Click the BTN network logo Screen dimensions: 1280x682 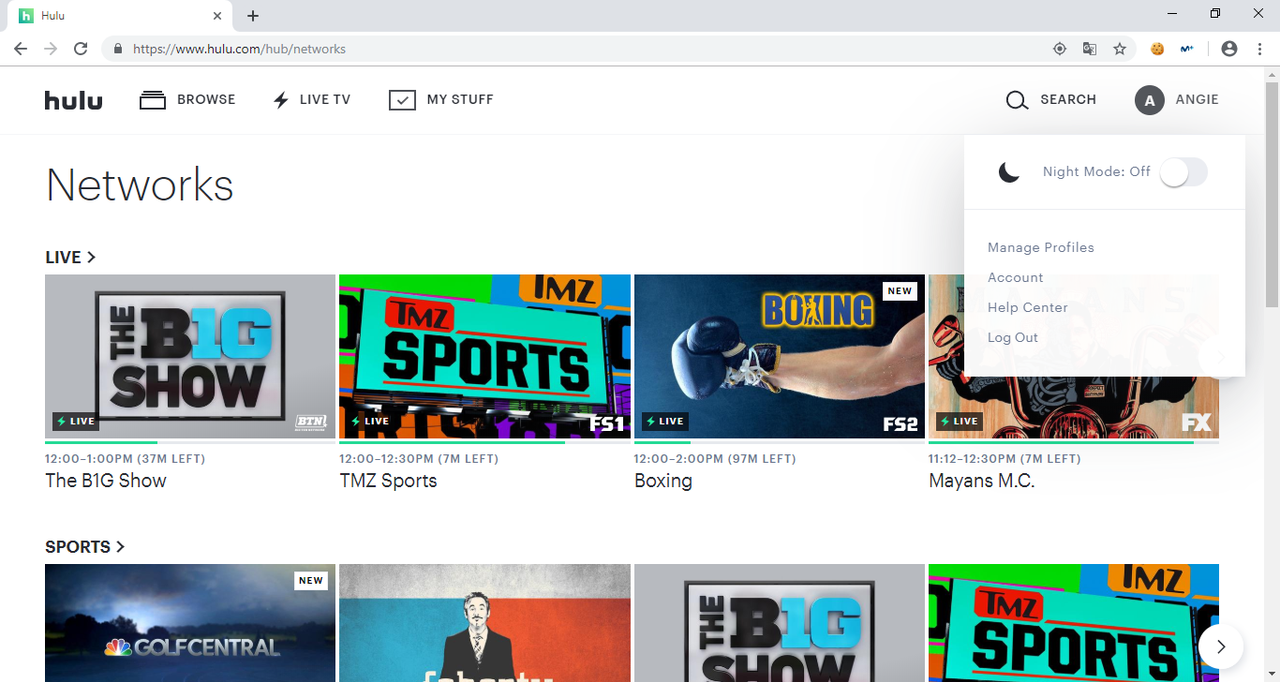[312, 422]
